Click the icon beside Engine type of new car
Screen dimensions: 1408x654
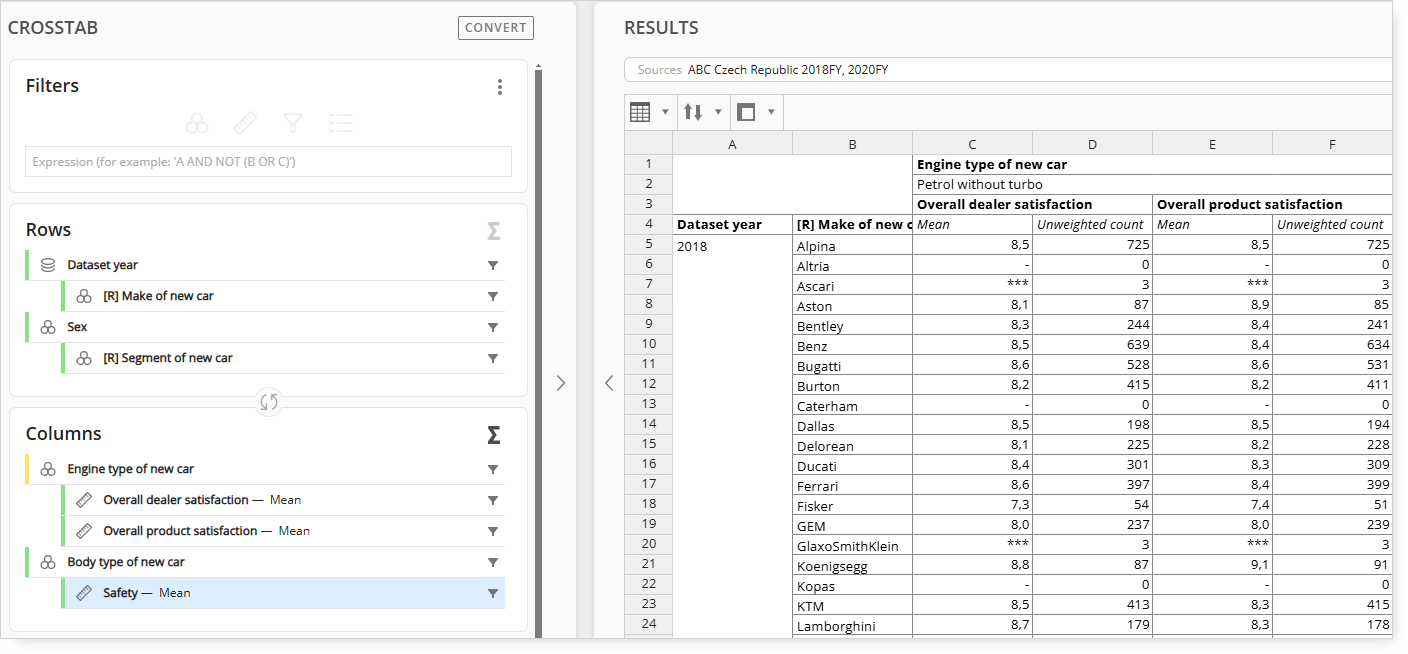tap(48, 469)
